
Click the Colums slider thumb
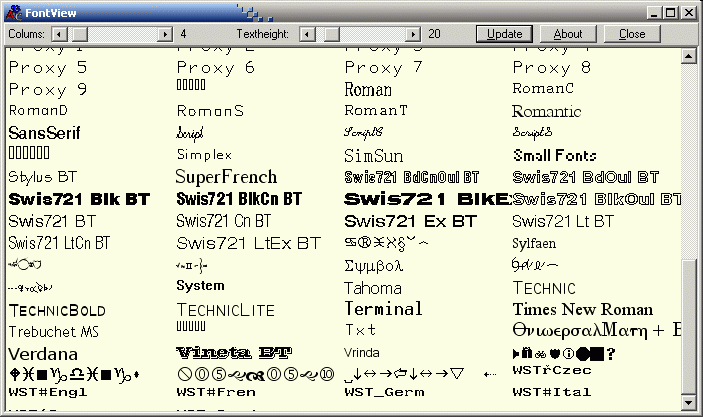(80, 34)
